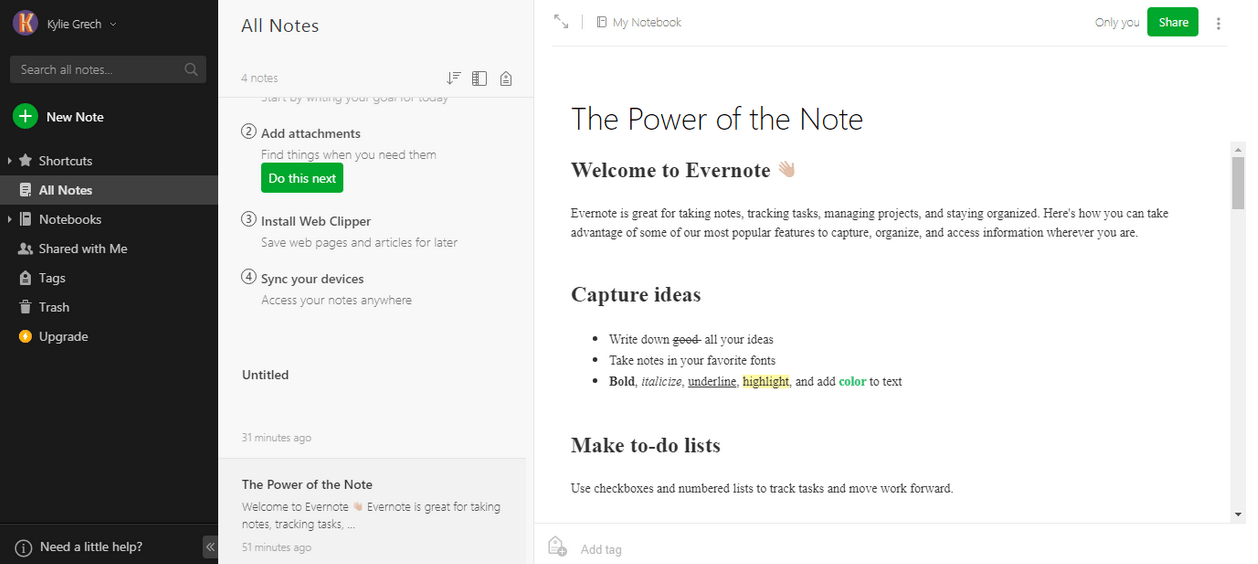The height and width of the screenshot is (564, 1258).
Task: Click the Shared with Me people icon
Action: (26, 248)
